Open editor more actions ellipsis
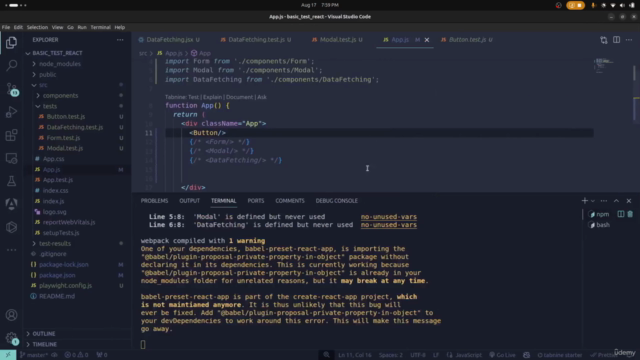 coord(629,40)
